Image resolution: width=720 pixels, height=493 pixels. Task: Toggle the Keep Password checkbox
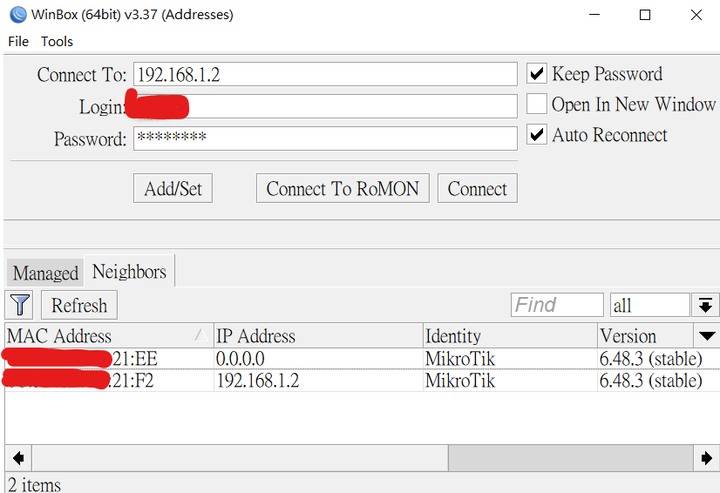(x=536, y=73)
